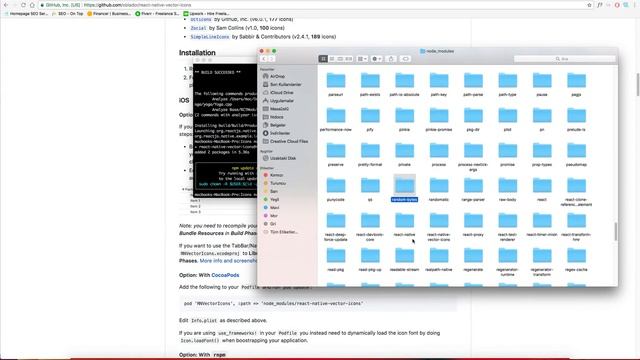Reload the browser page
Image resolution: width=640 pixels, height=360 pixels.
[x=23, y=5]
